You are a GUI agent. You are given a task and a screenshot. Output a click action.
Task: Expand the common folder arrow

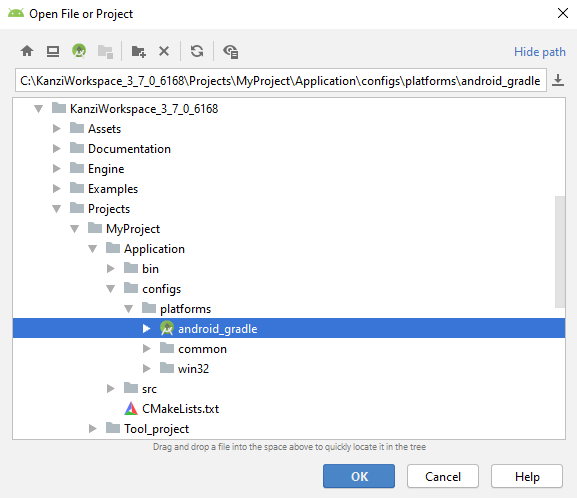146,349
